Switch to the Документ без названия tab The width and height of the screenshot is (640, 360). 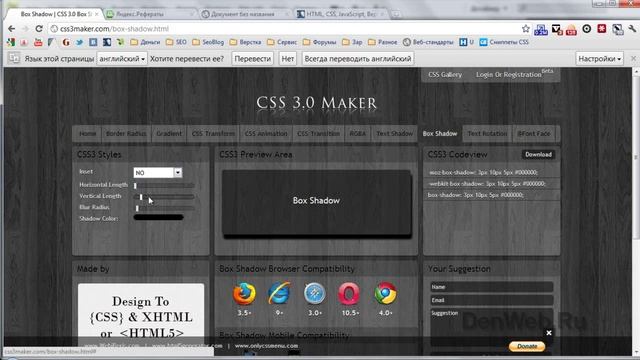(x=245, y=14)
